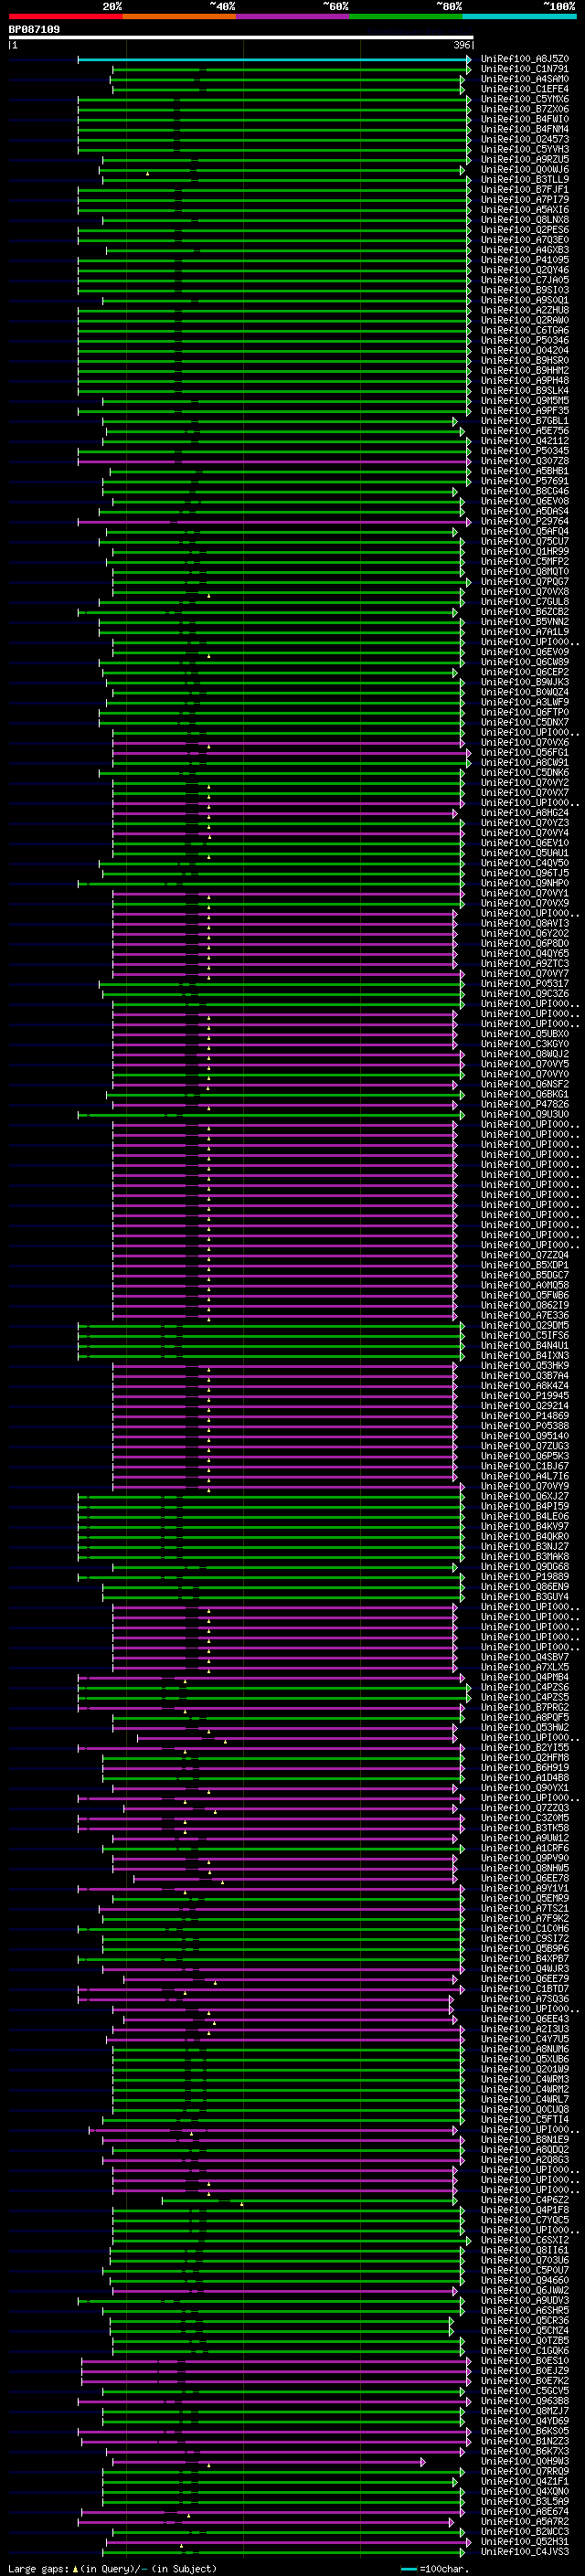Click hit label UniRef100_Q53HK9

pyautogui.click(x=525, y=1365)
